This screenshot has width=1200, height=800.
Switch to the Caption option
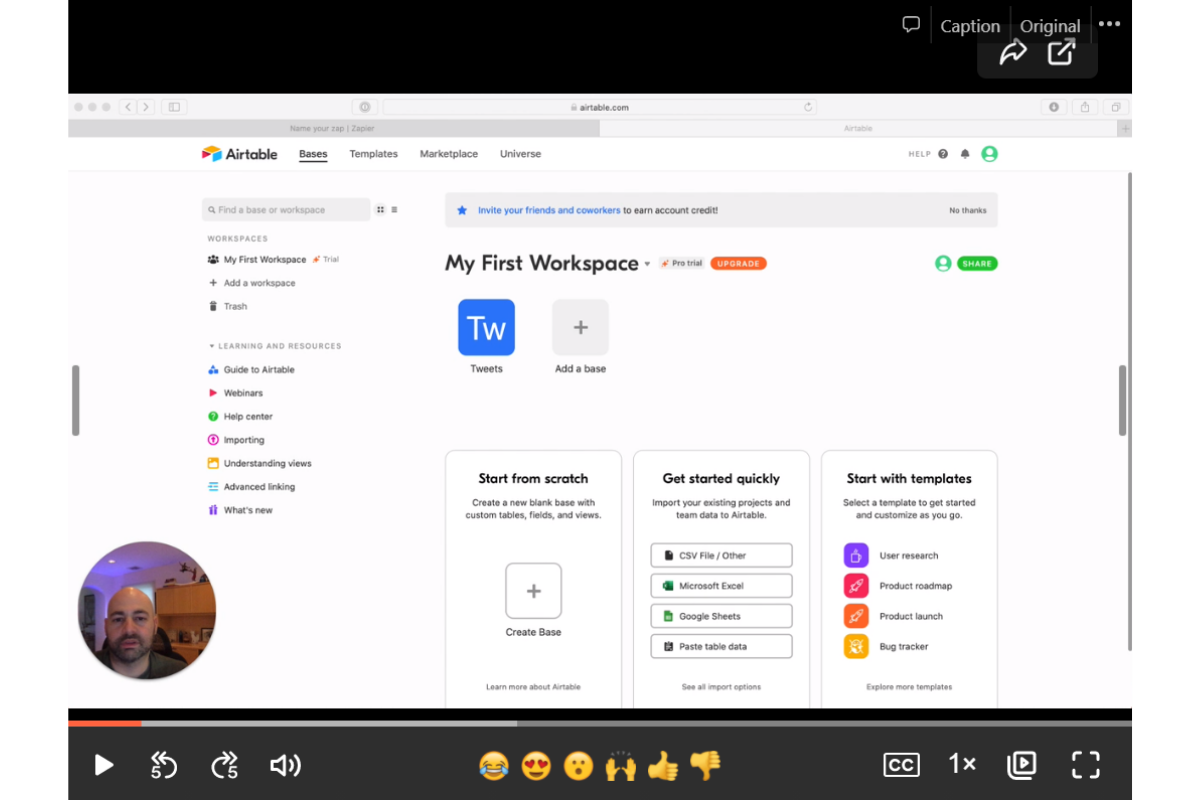tap(970, 27)
